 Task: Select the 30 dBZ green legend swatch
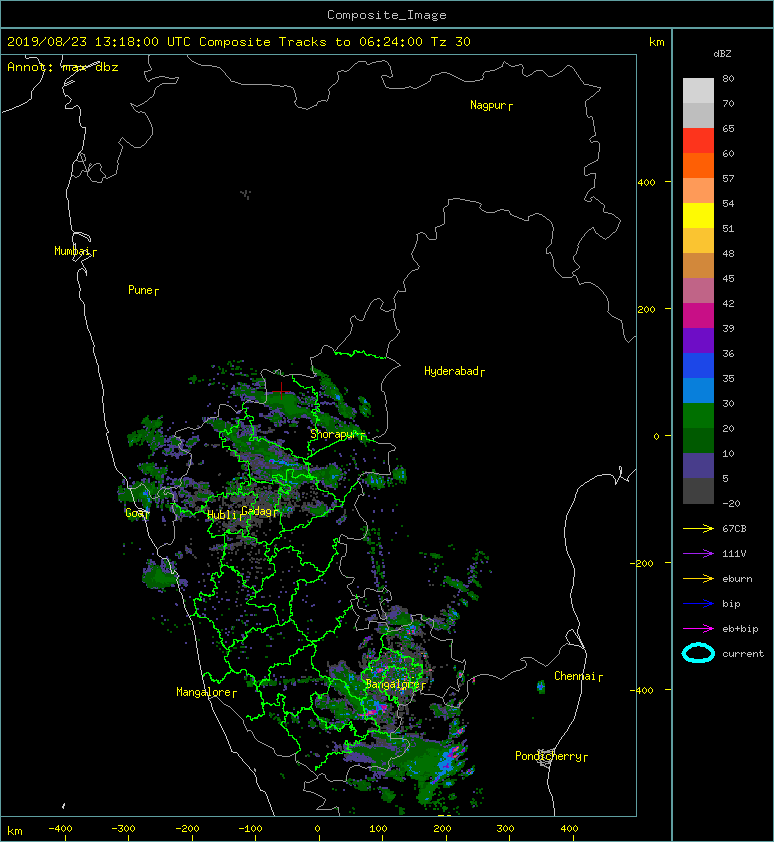(698, 415)
